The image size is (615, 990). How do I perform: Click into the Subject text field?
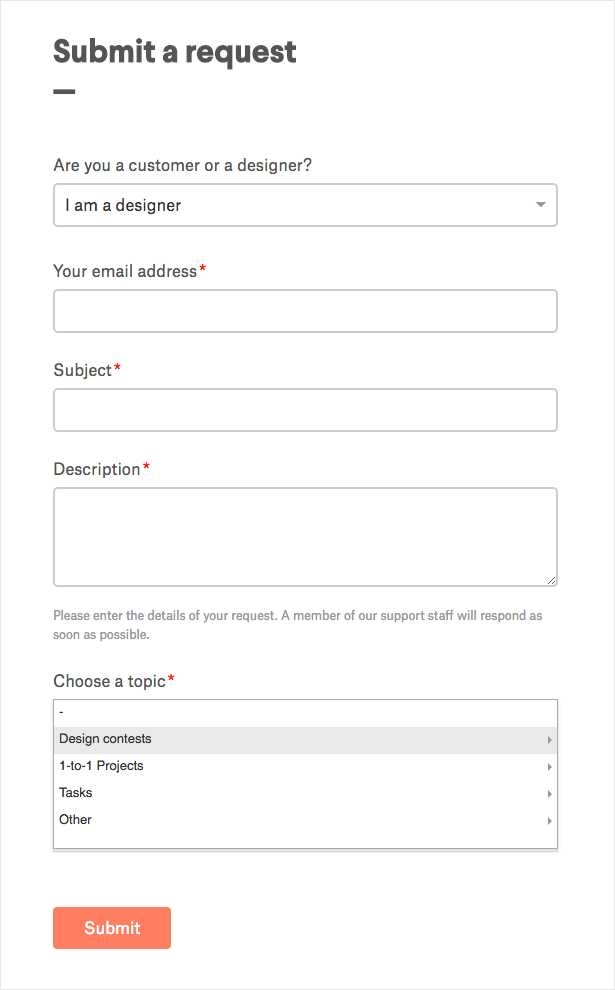[x=305, y=410]
